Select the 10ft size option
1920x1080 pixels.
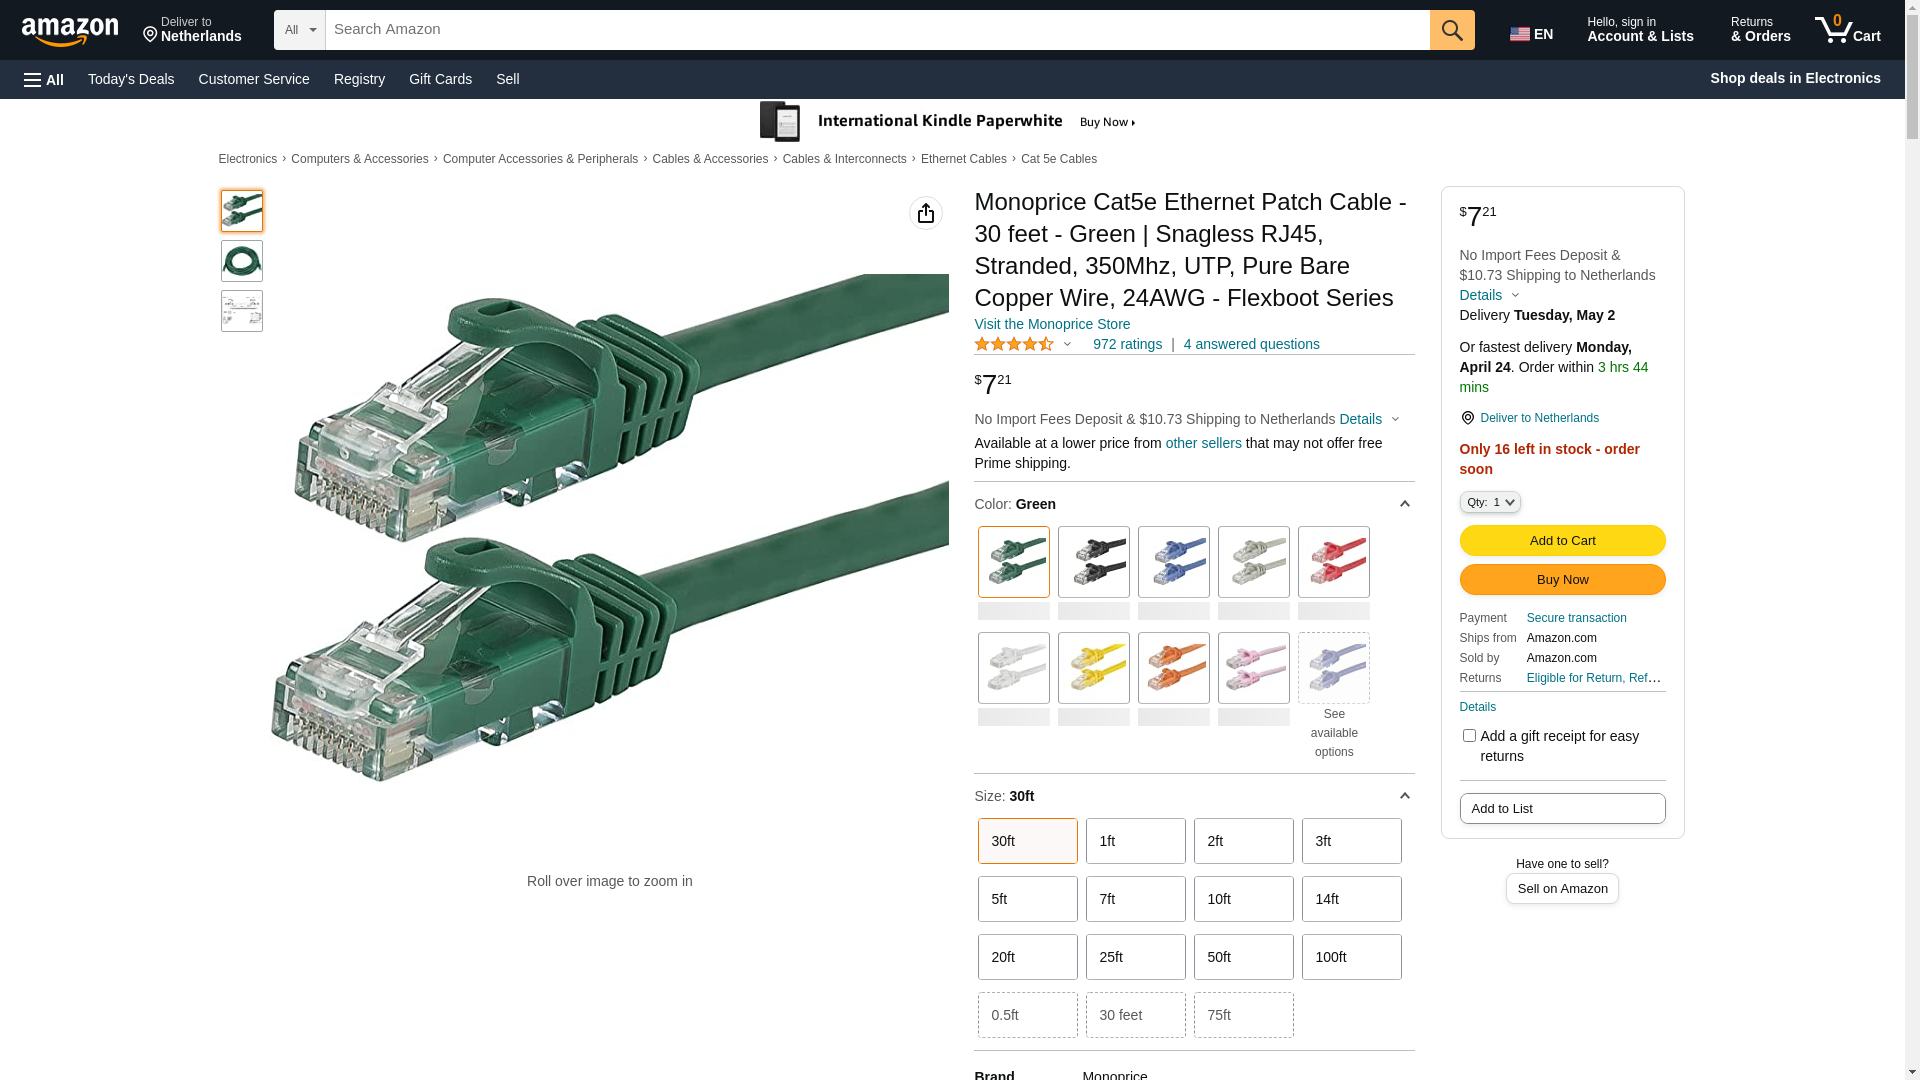tap(1244, 899)
